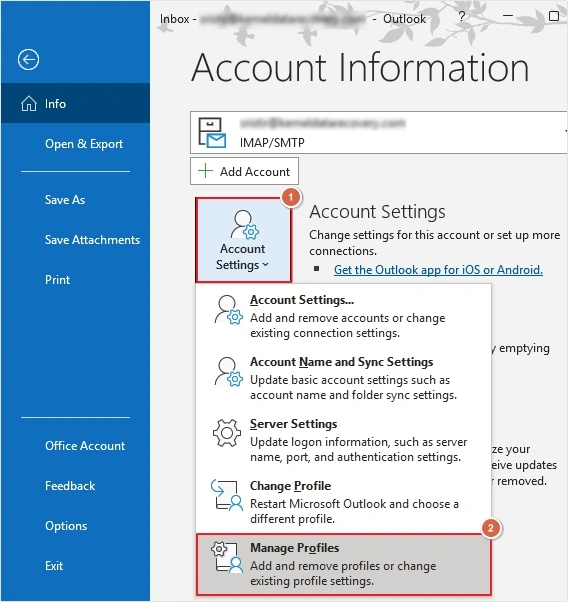Screen dimensions: 568x602
Task: Click the Account Information heading text
Action: pos(360,68)
